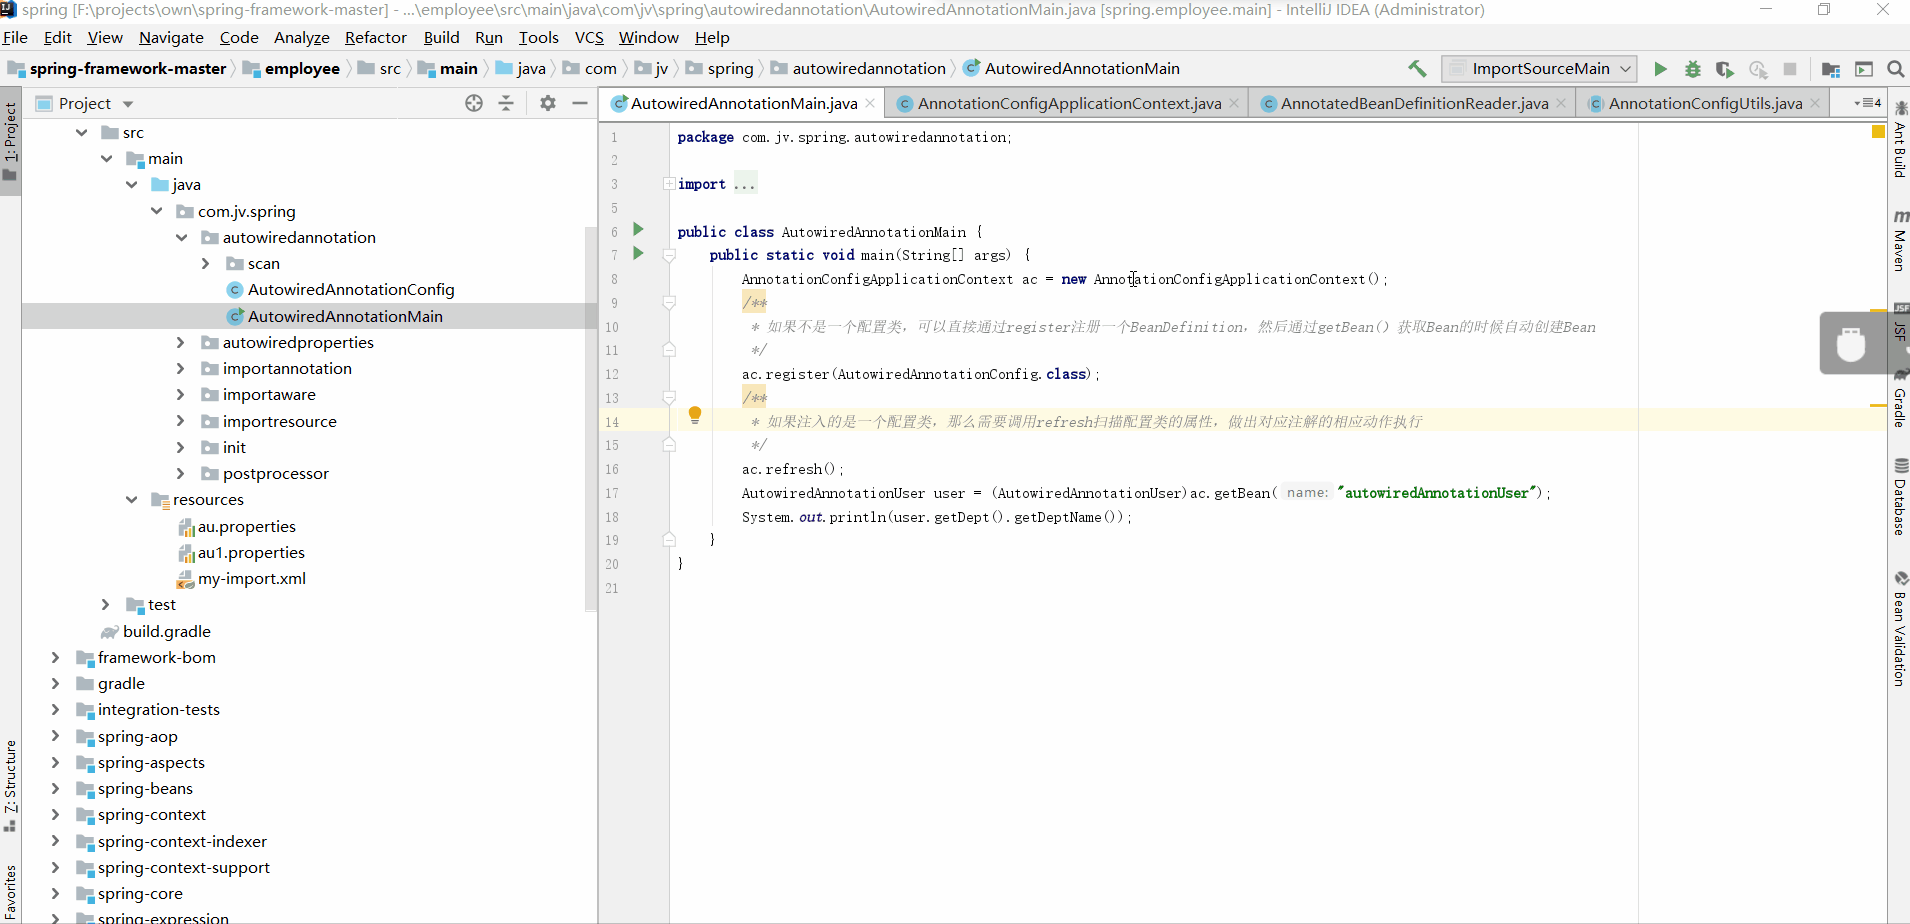Expand the autowiredproperties package

tap(180, 343)
